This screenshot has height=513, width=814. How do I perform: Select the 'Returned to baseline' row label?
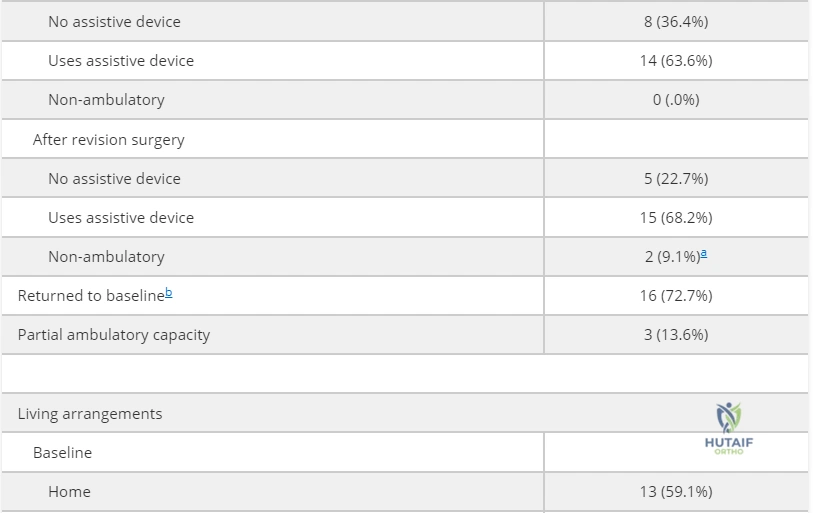click(x=91, y=295)
